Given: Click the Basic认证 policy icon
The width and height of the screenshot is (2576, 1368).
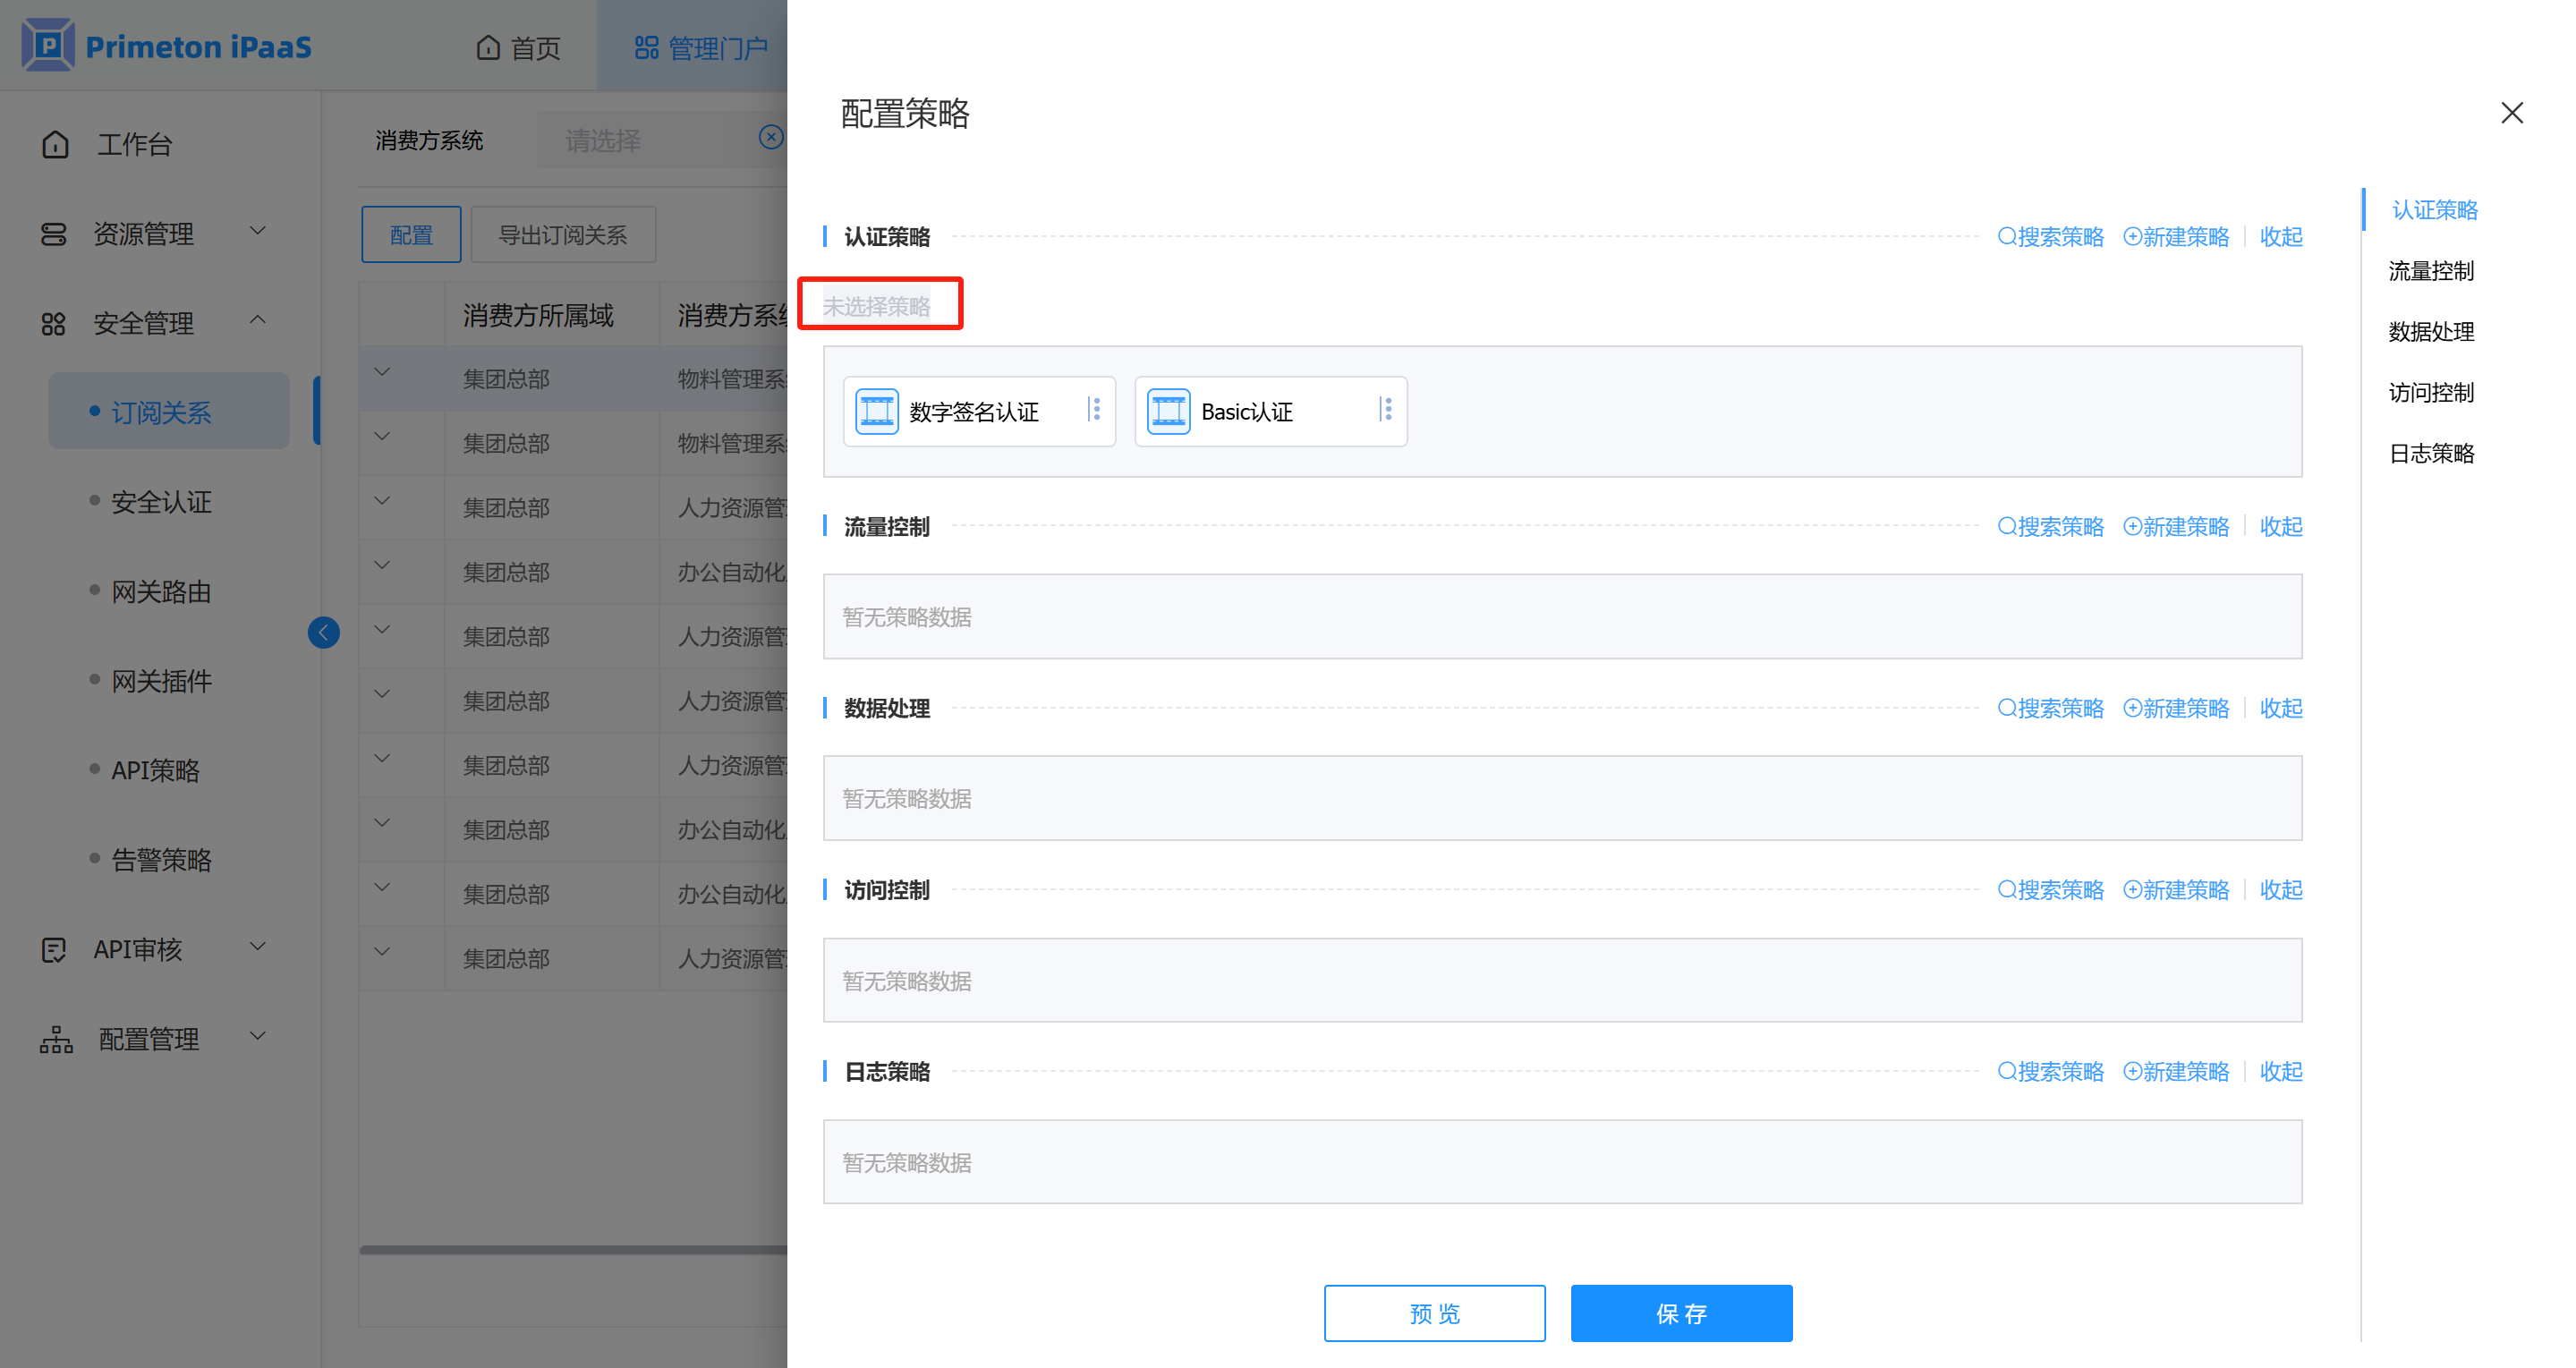Looking at the screenshot, I should 1168,411.
